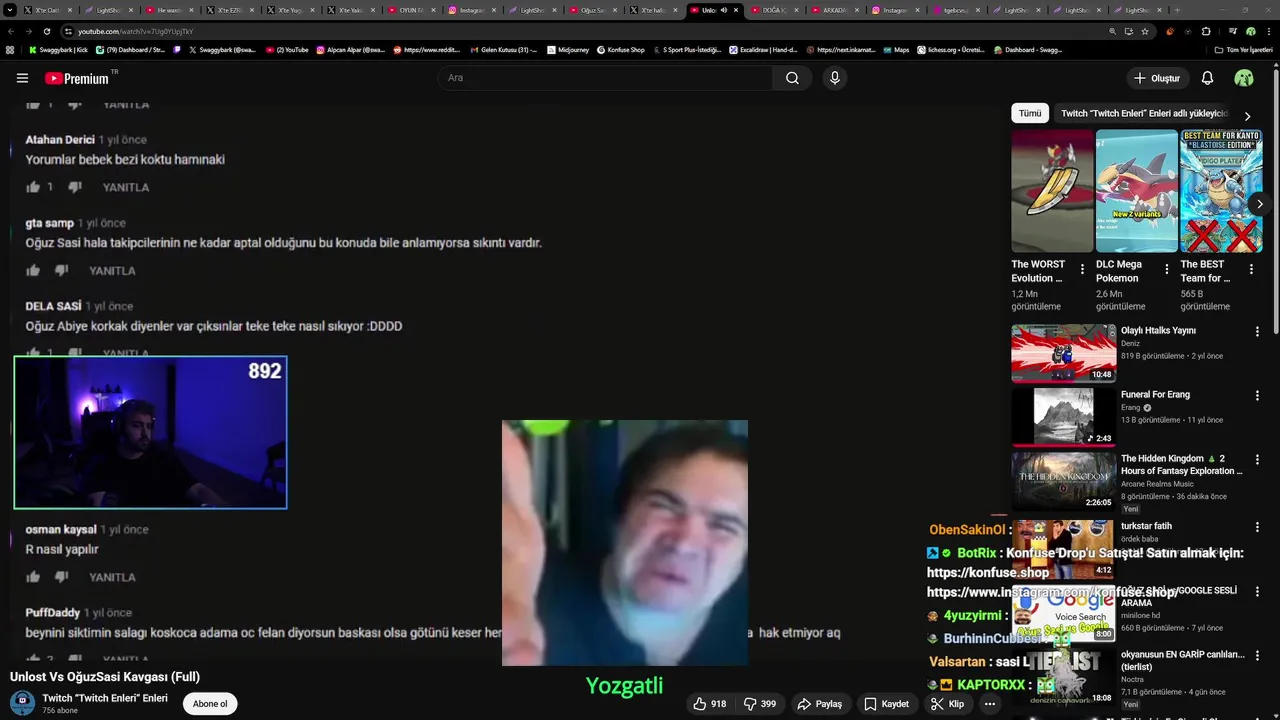Open options for The Hidden Kingdom video
The width and height of the screenshot is (1280, 720).
pyautogui.click(x=1257, y=460)
